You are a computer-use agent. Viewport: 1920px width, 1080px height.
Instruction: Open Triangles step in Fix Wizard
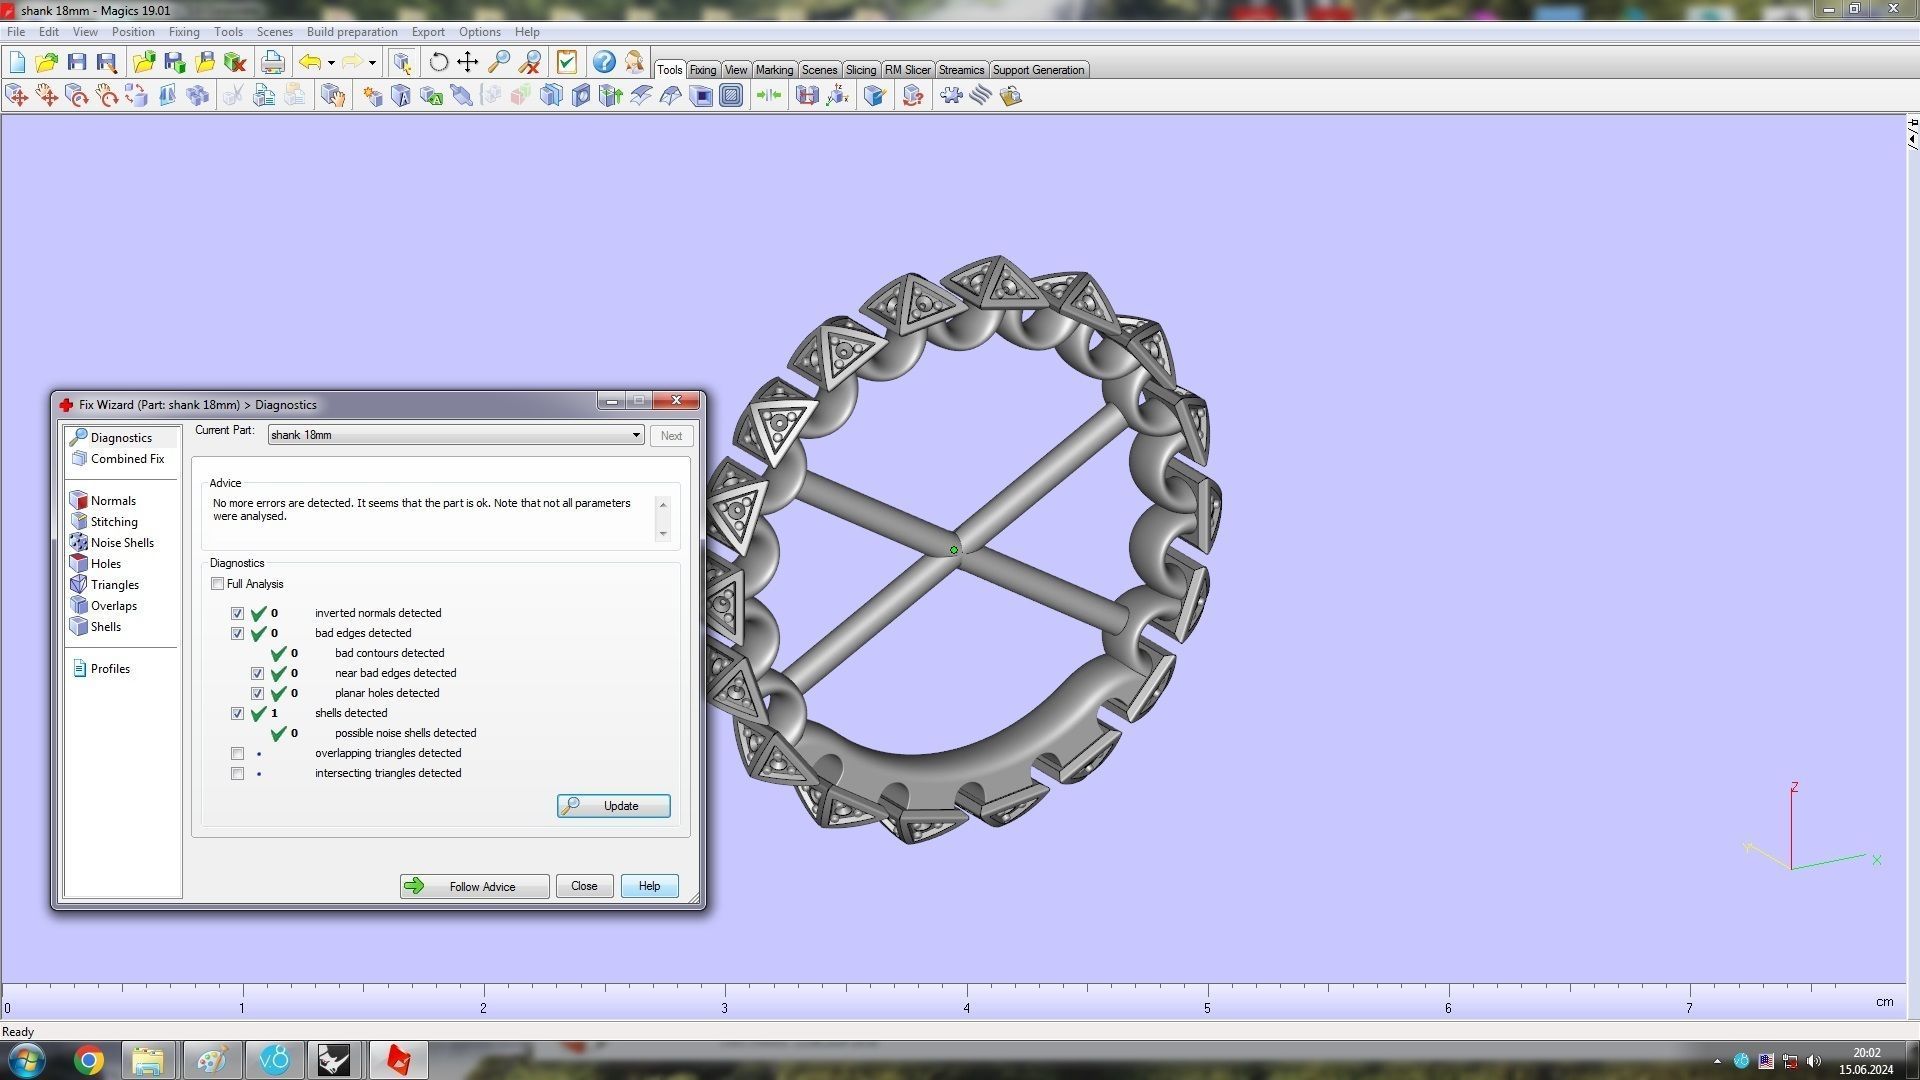[x=114, y=585]
